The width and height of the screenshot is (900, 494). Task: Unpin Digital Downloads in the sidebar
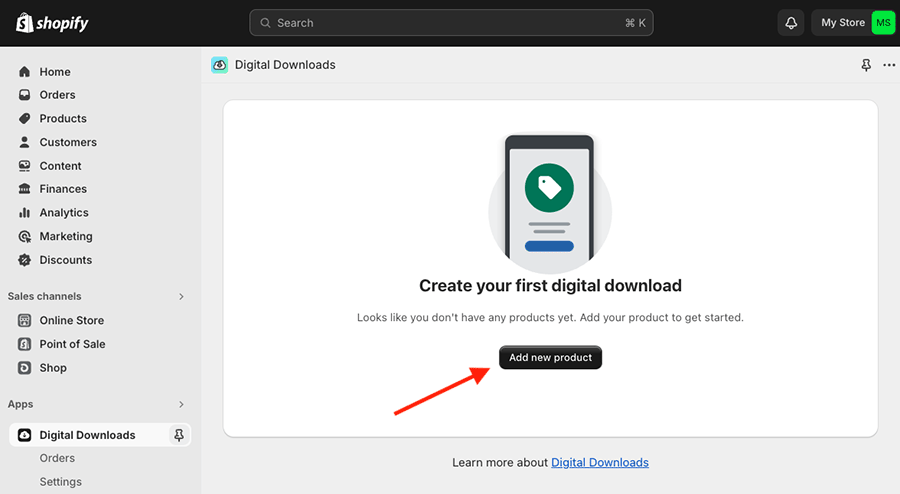179,435
